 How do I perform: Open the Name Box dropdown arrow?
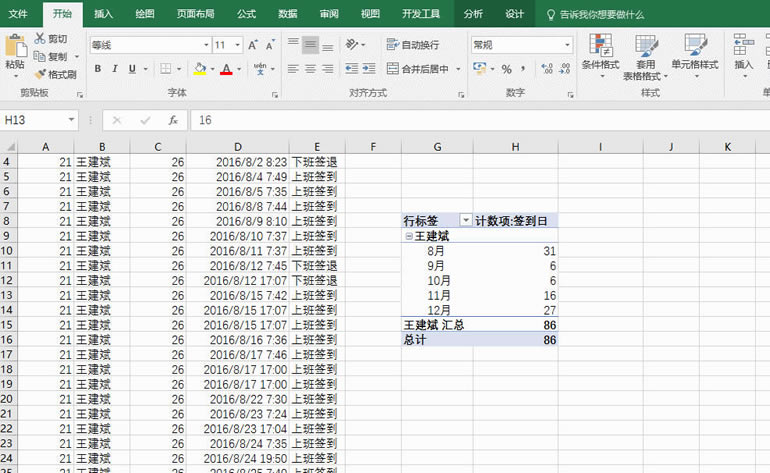71,120
